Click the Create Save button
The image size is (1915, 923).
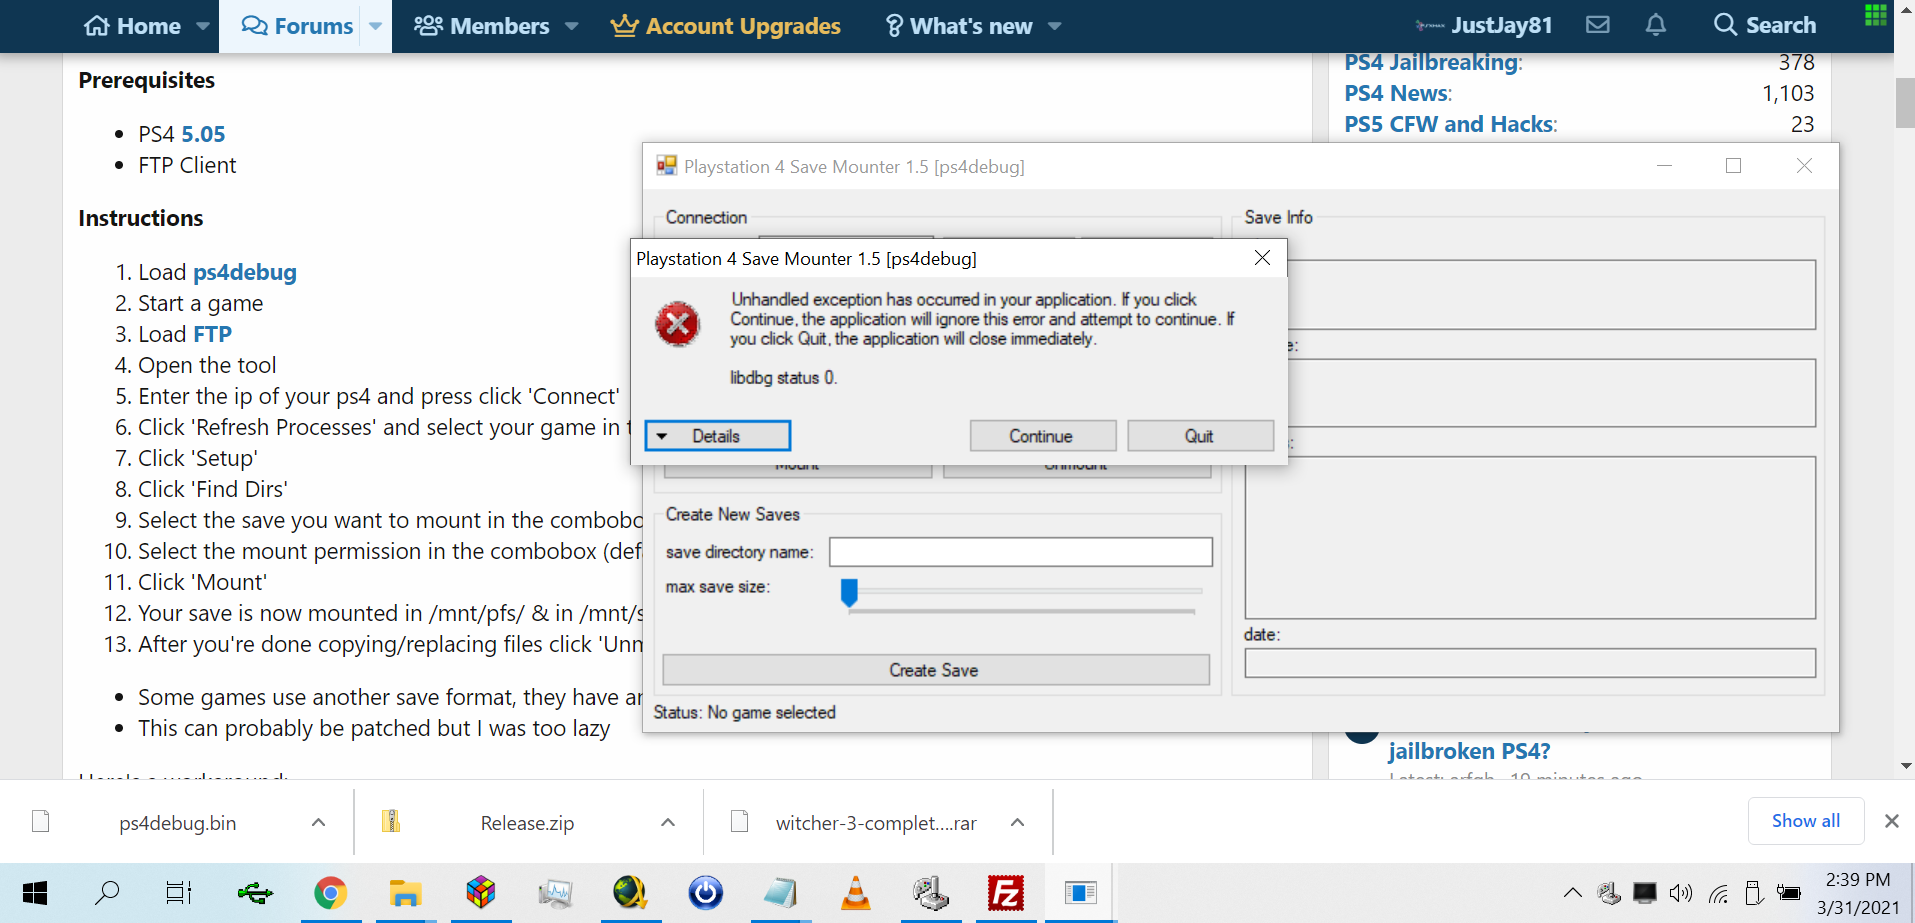tap(935, 670)
